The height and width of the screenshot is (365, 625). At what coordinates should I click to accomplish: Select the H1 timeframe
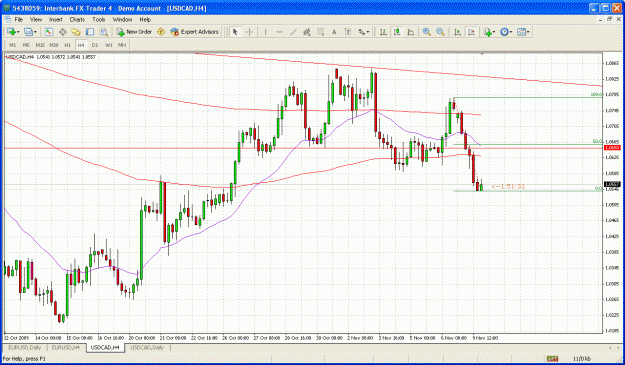tap(67, 45)
